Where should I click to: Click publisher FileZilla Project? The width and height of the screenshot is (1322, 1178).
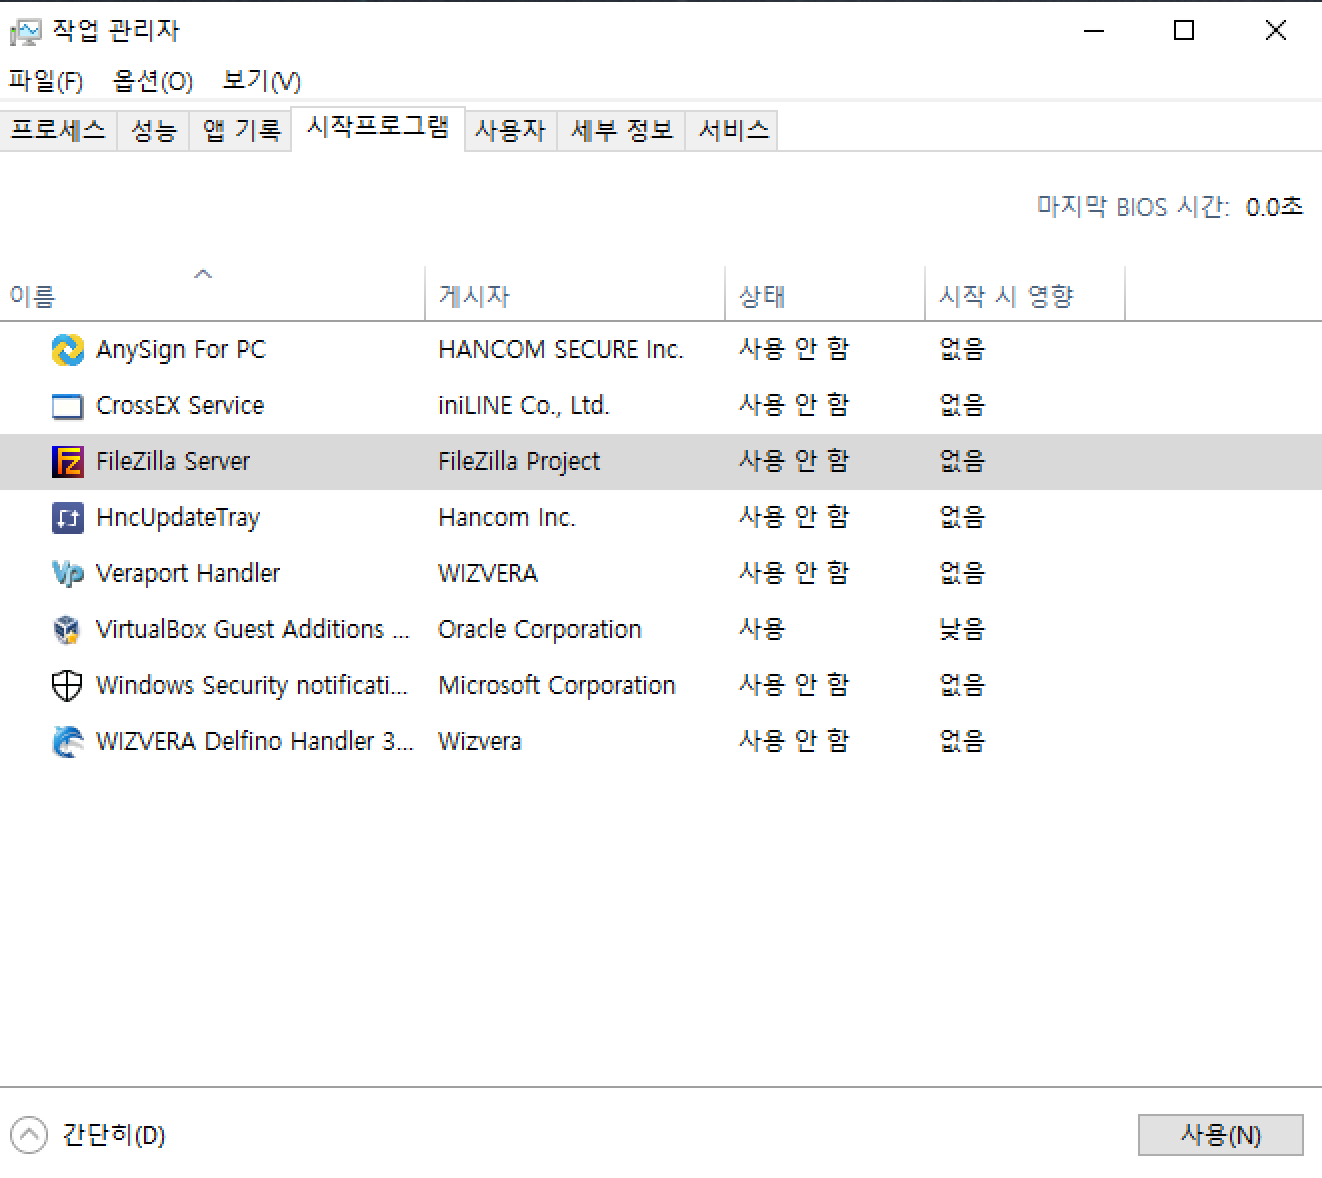point(519,461)
